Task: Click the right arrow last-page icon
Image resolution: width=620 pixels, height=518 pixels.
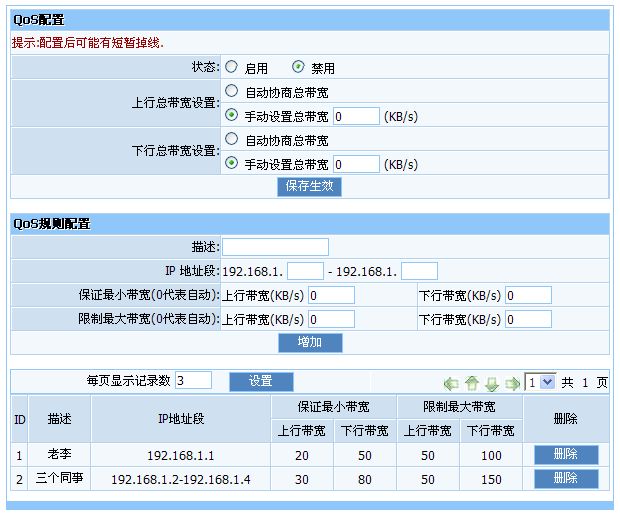Action: pos(512,383)
